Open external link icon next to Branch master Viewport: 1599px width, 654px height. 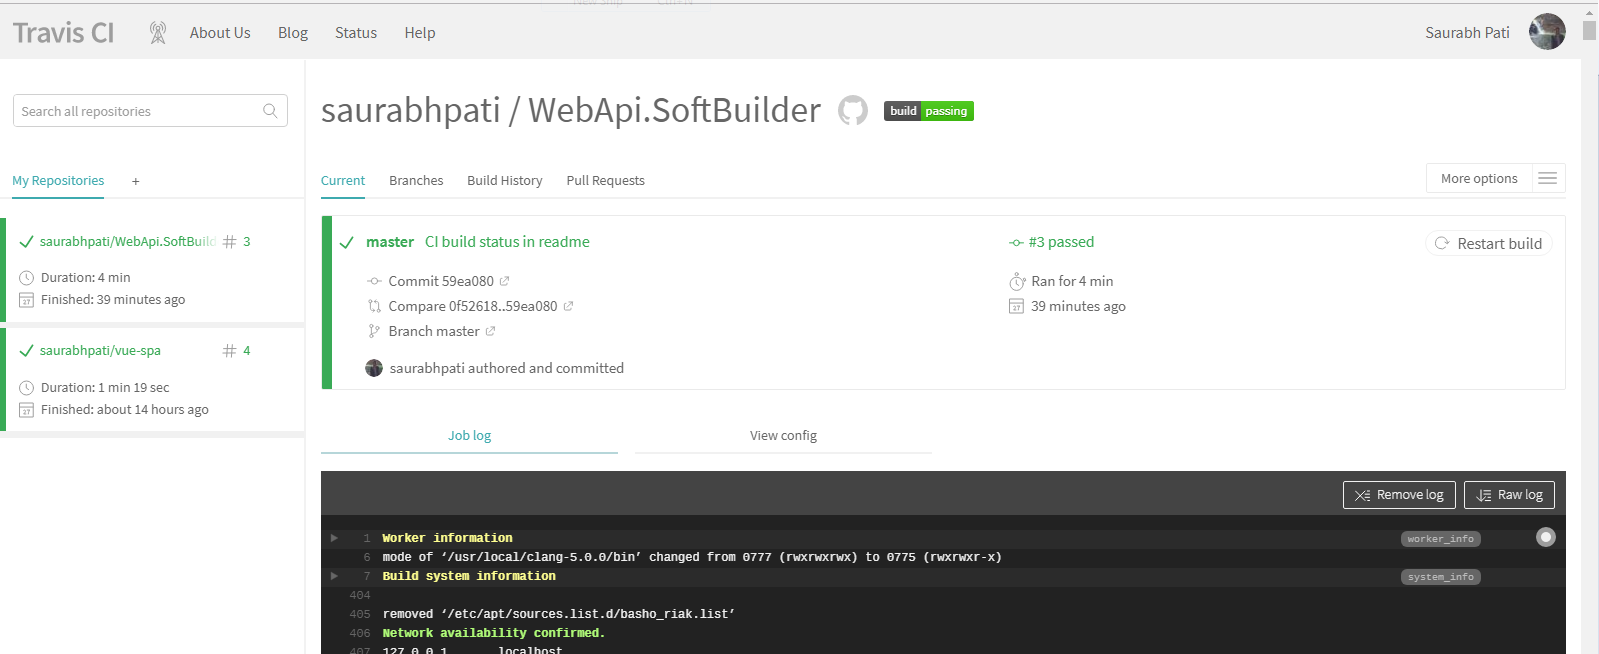pos(491,331)
